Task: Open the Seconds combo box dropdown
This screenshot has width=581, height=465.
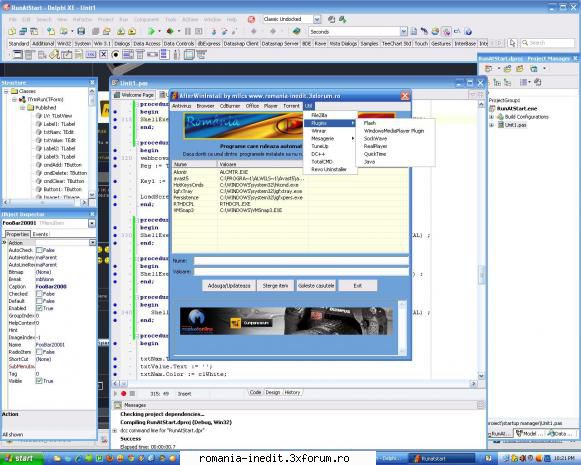Action: click(404, 31)
